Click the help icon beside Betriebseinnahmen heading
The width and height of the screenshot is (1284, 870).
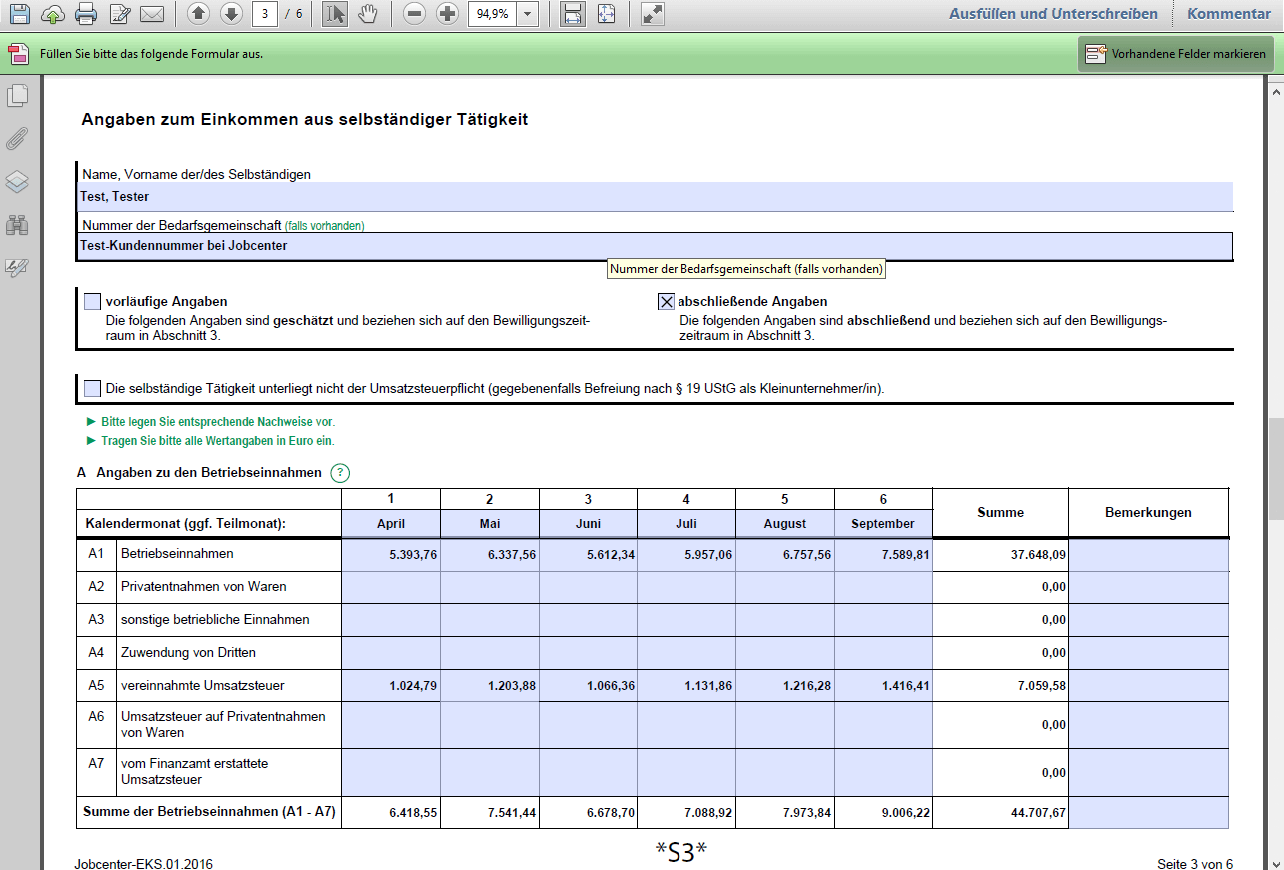(x=340, y=473)
